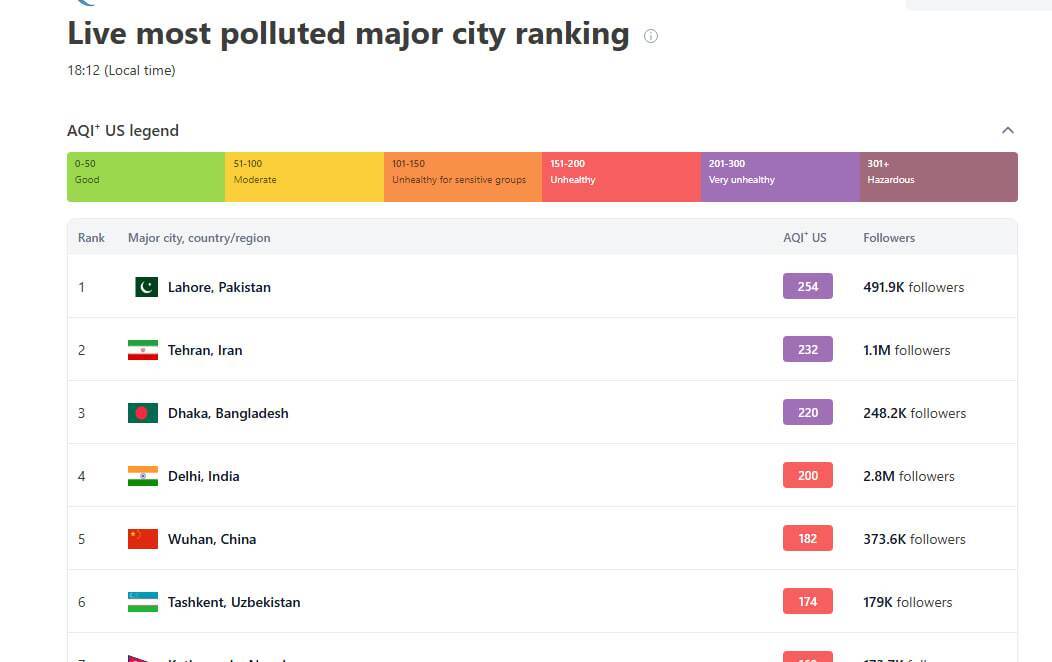Open Wuhan, China air quality page
The image size is (1052, 662).
[x=212, y=539]
